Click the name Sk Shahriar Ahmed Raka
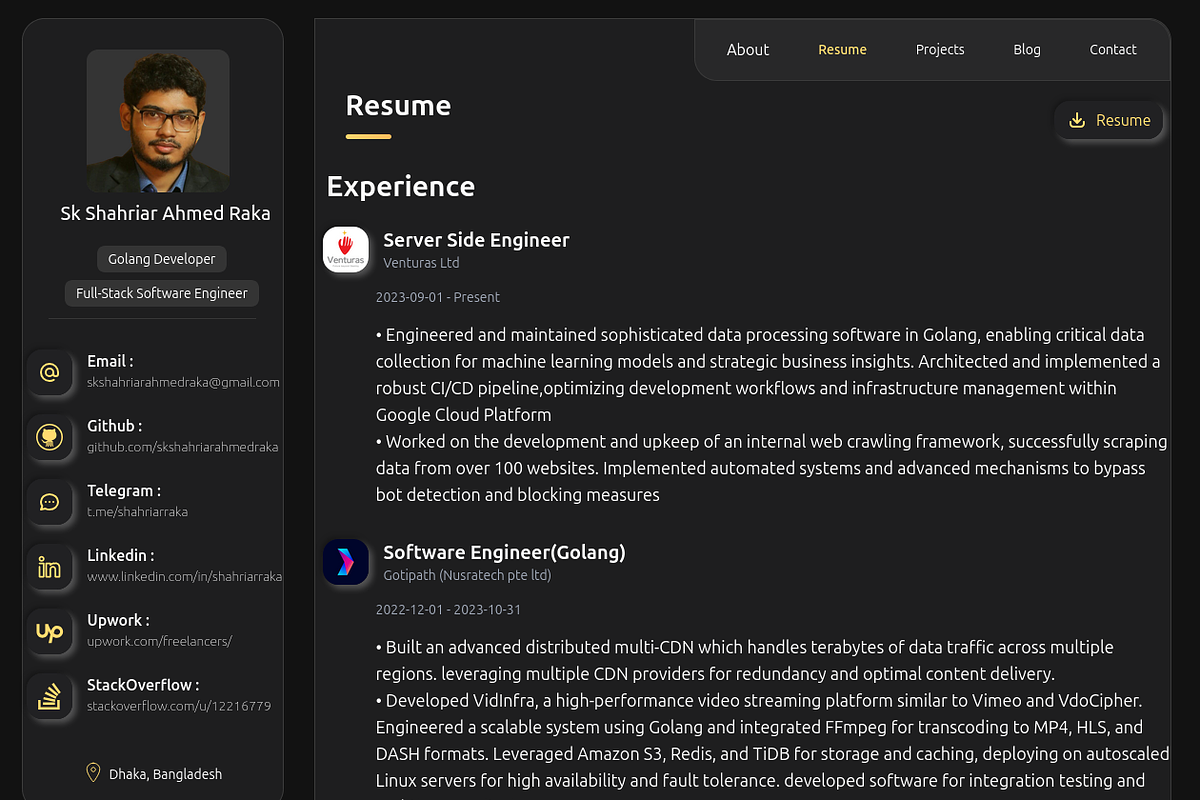1200x800 pixels. click(165, 213)
